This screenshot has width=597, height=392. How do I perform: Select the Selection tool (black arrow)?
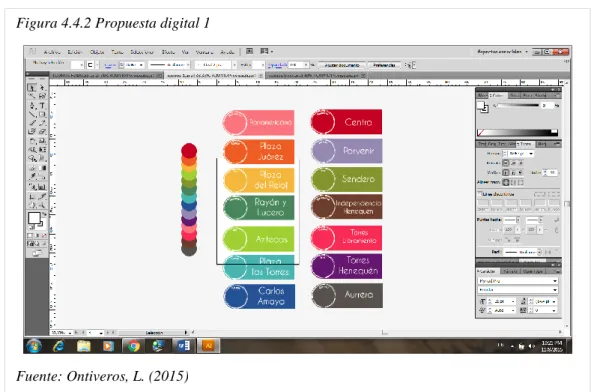click(x=32, y=88)
